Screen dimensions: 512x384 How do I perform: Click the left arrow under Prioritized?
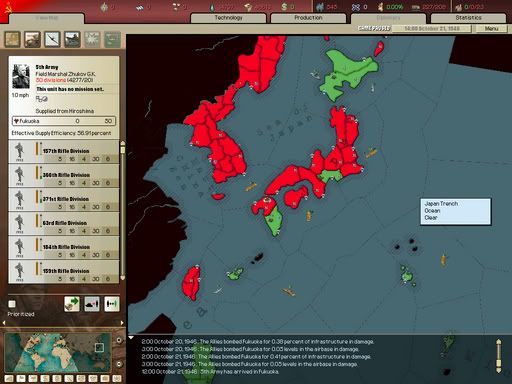4,323
